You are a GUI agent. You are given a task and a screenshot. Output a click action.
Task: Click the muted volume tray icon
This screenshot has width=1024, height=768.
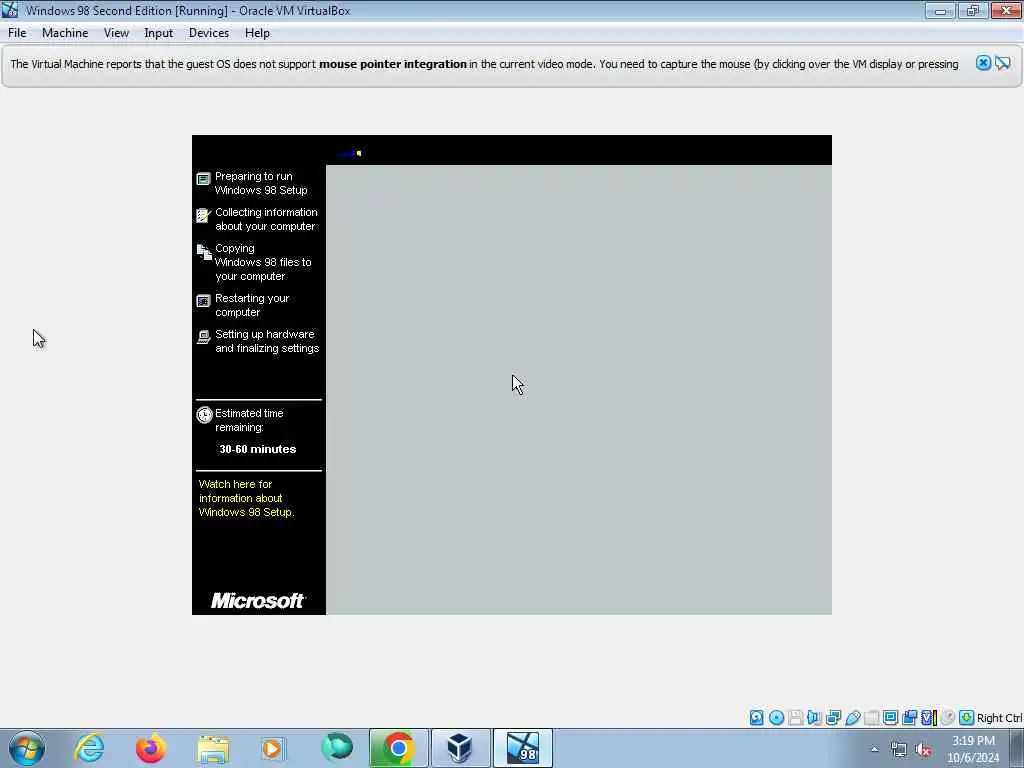923,750
